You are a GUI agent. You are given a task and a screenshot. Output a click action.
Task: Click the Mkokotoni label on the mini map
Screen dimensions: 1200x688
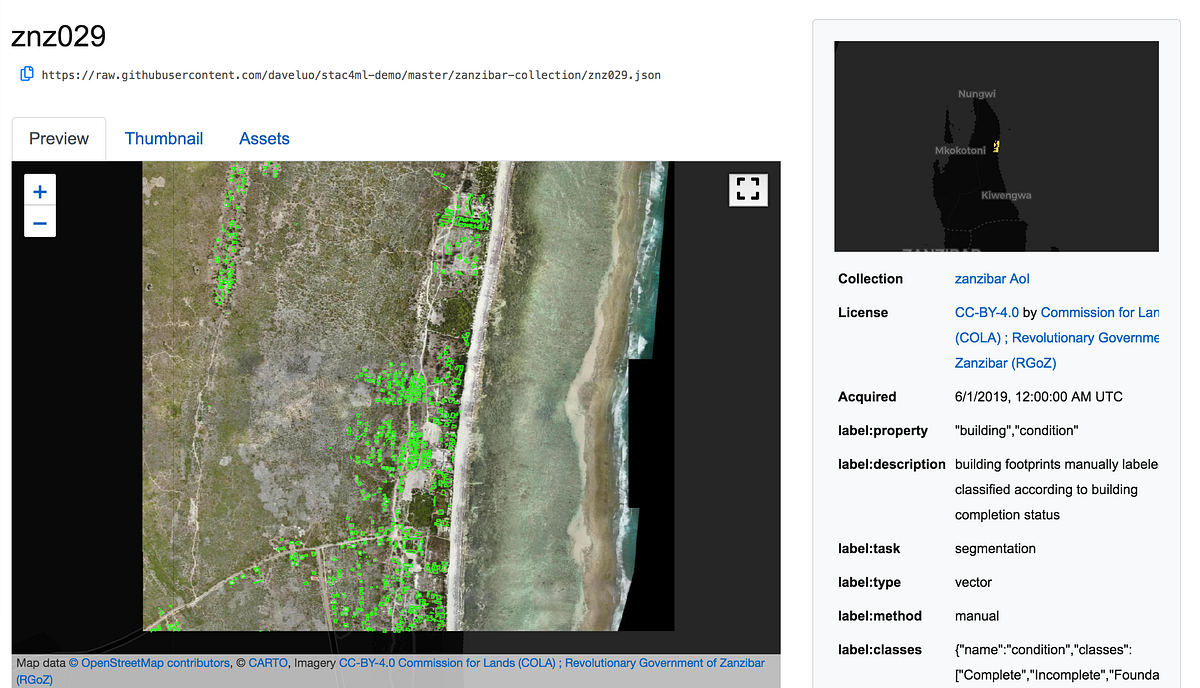tap(959, 150)
